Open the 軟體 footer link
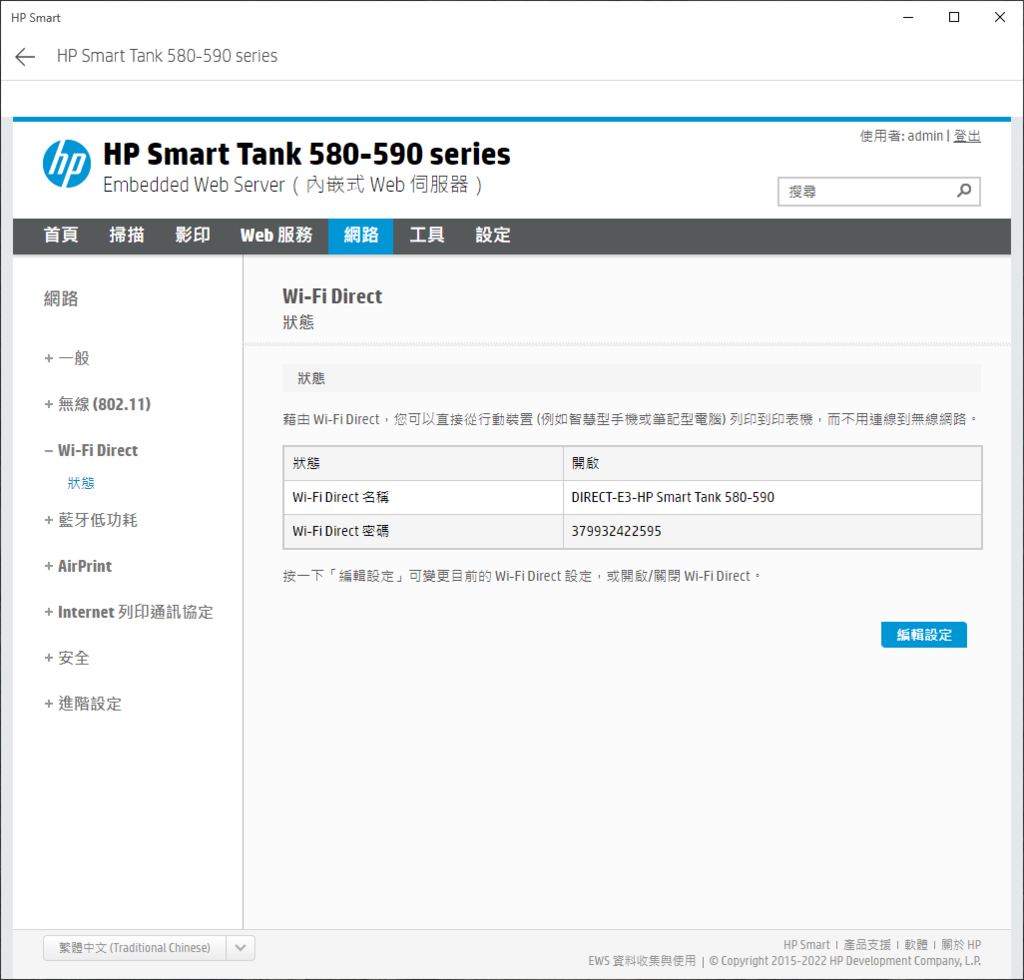Viewport: 1024px width, 980px height. coord(916,945)
